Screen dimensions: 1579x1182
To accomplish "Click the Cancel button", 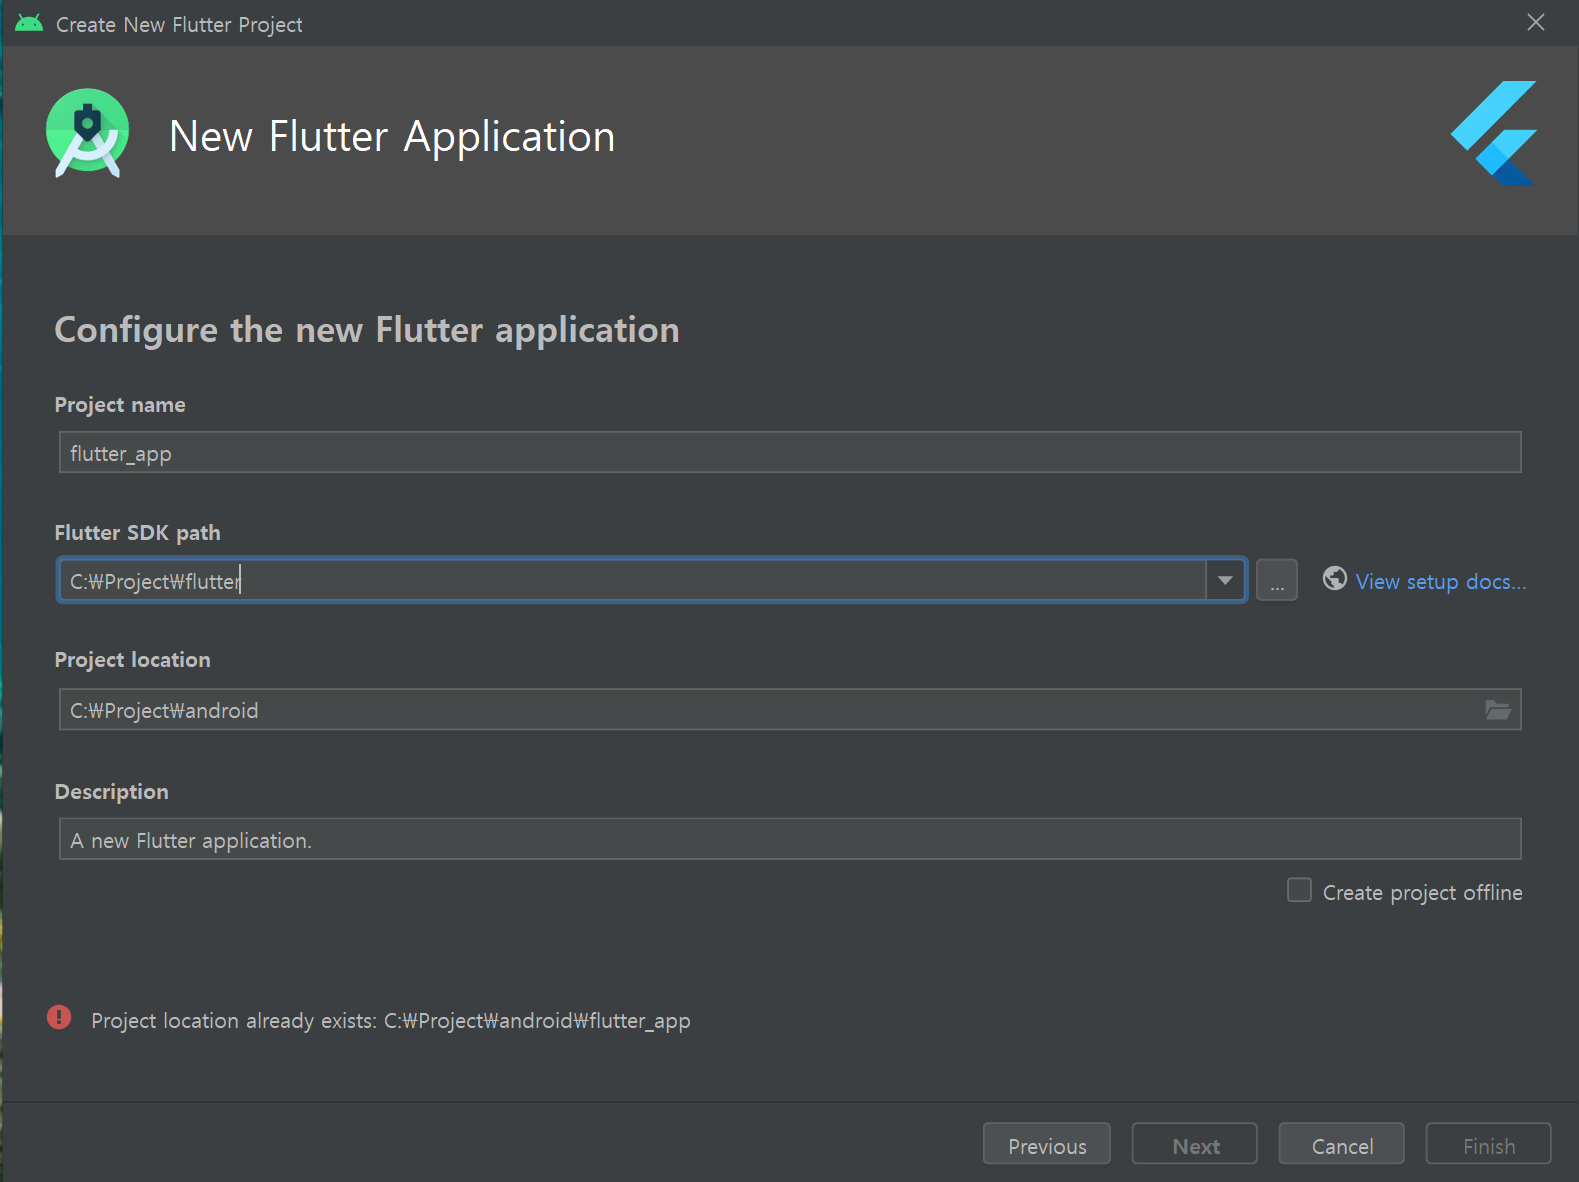I will pos(1342,1144).
